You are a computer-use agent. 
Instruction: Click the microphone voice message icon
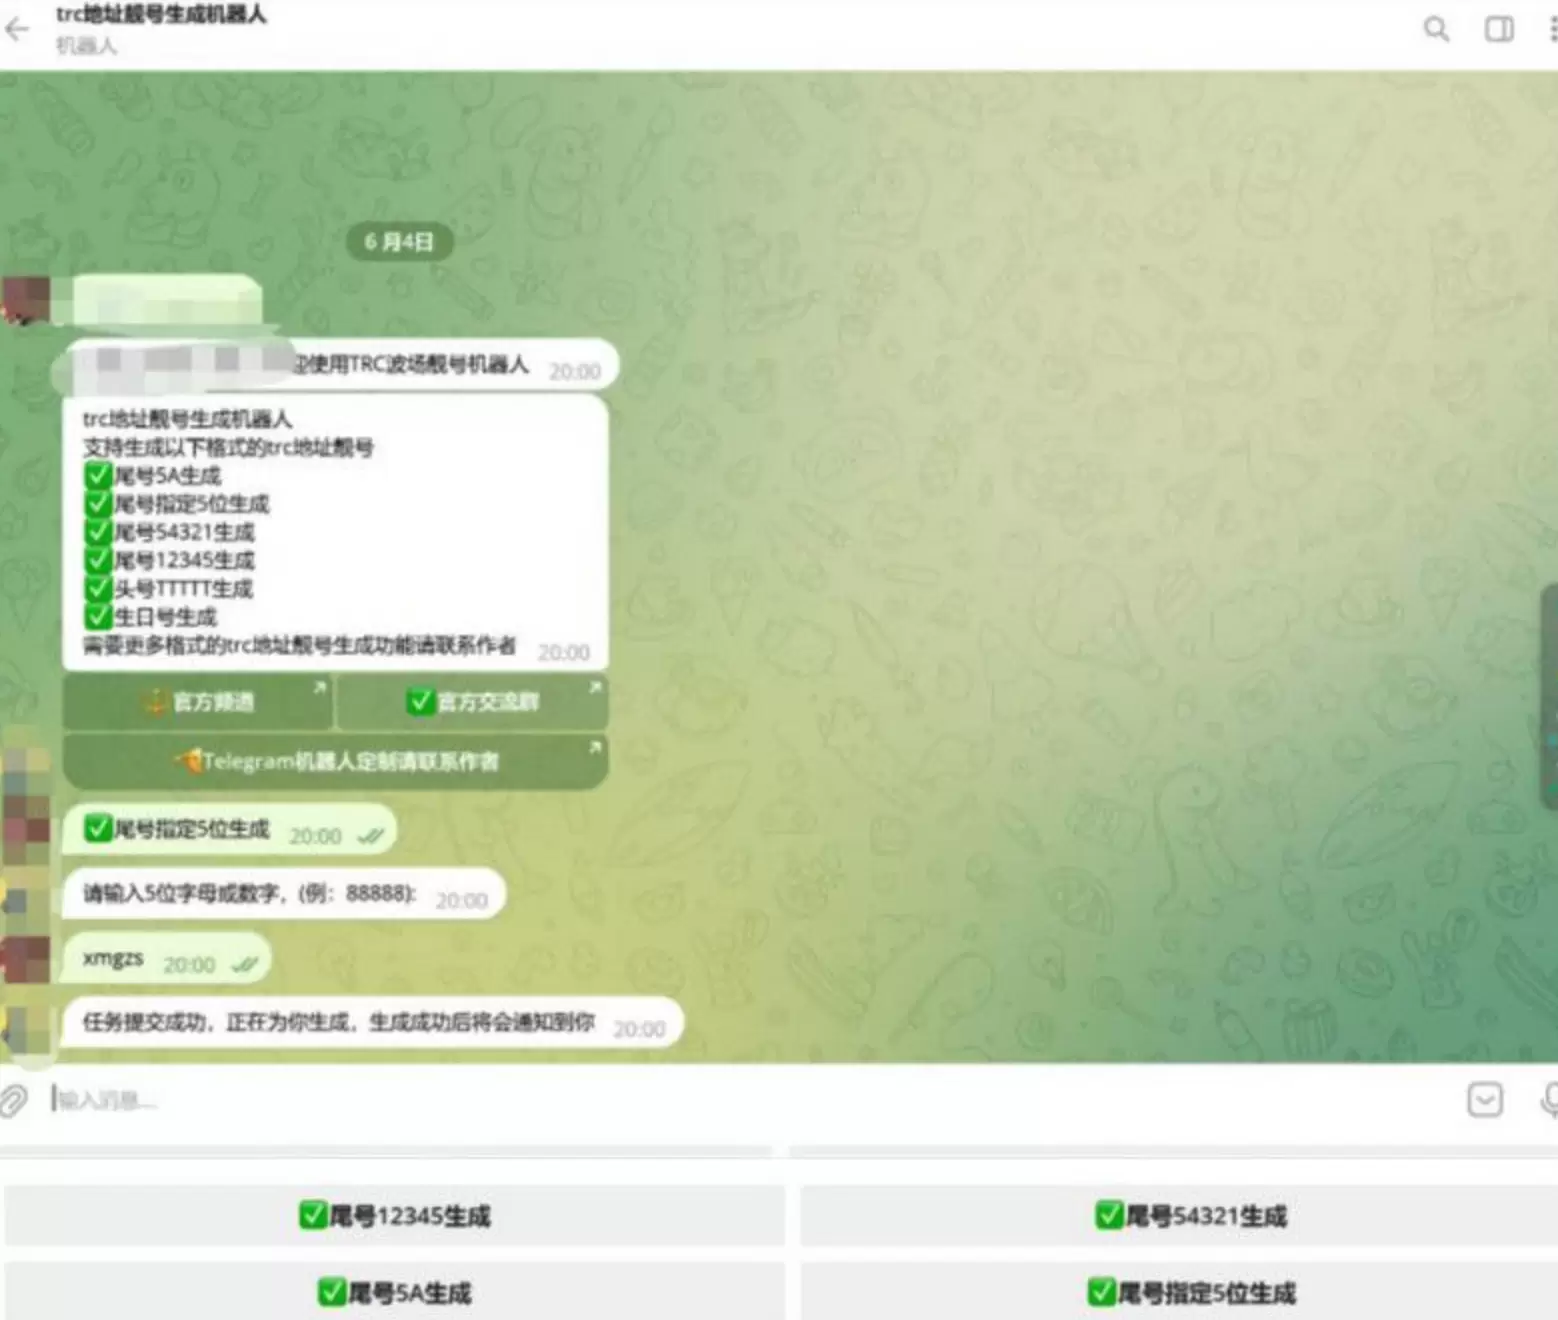pyautogui.click(x=1549, y=1099)
